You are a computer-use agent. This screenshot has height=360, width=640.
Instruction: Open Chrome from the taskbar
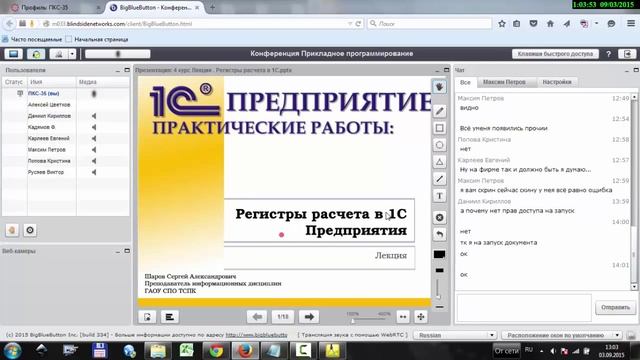216,351
